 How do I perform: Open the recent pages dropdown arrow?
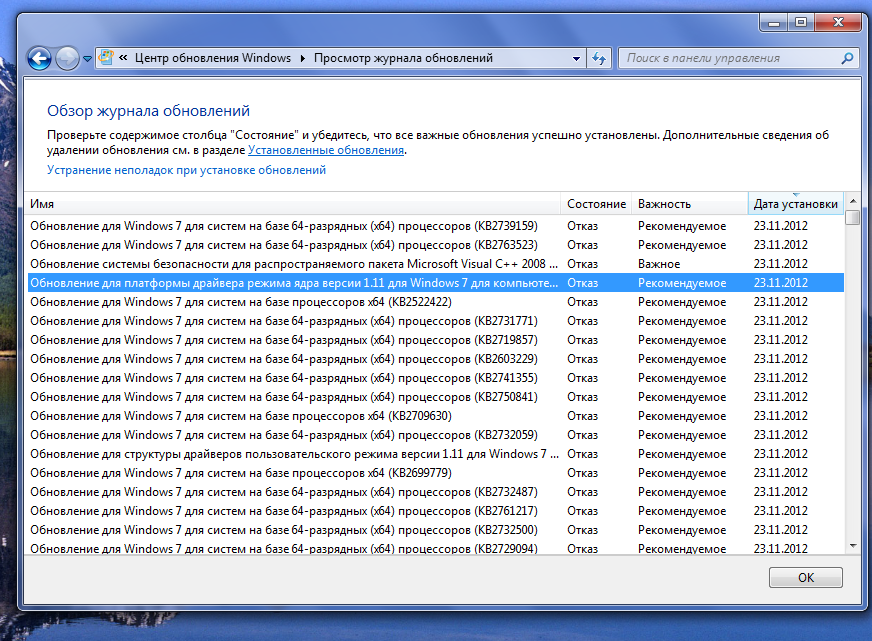point(87,58)
